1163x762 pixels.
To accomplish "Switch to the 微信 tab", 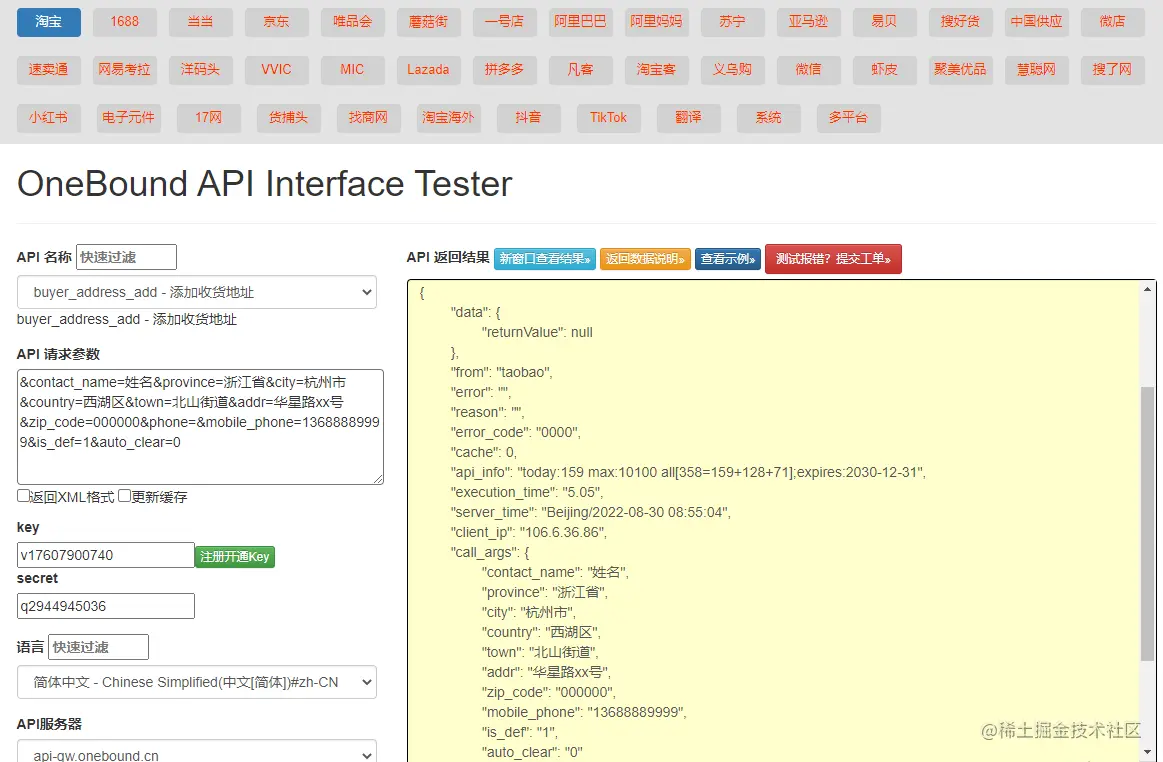I will [x=808, y=69].
